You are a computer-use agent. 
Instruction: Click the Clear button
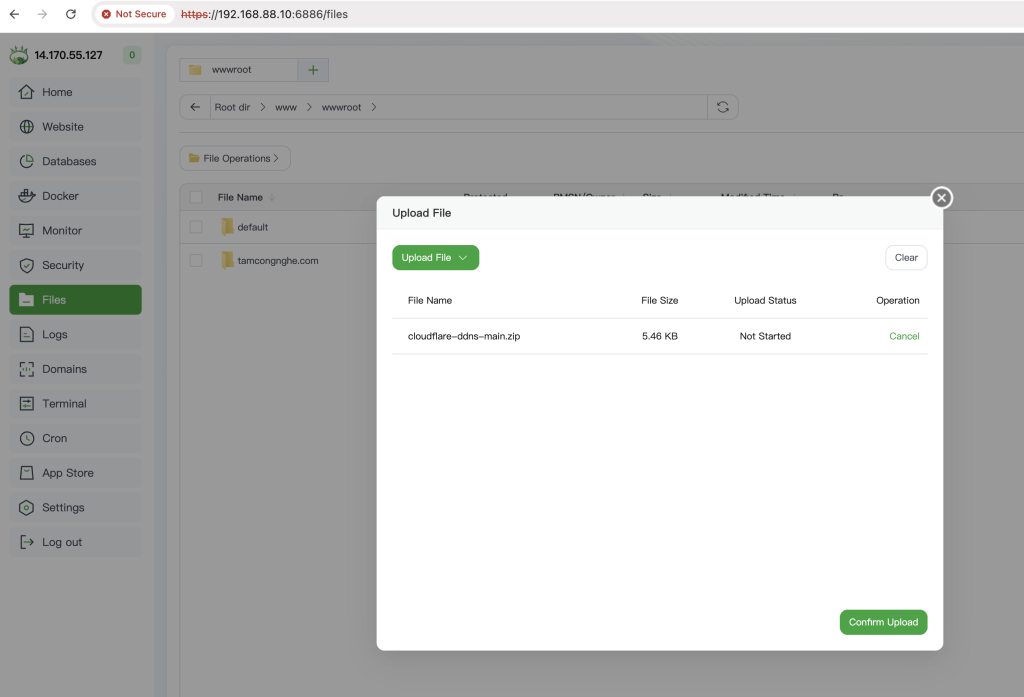coord(906,258)
